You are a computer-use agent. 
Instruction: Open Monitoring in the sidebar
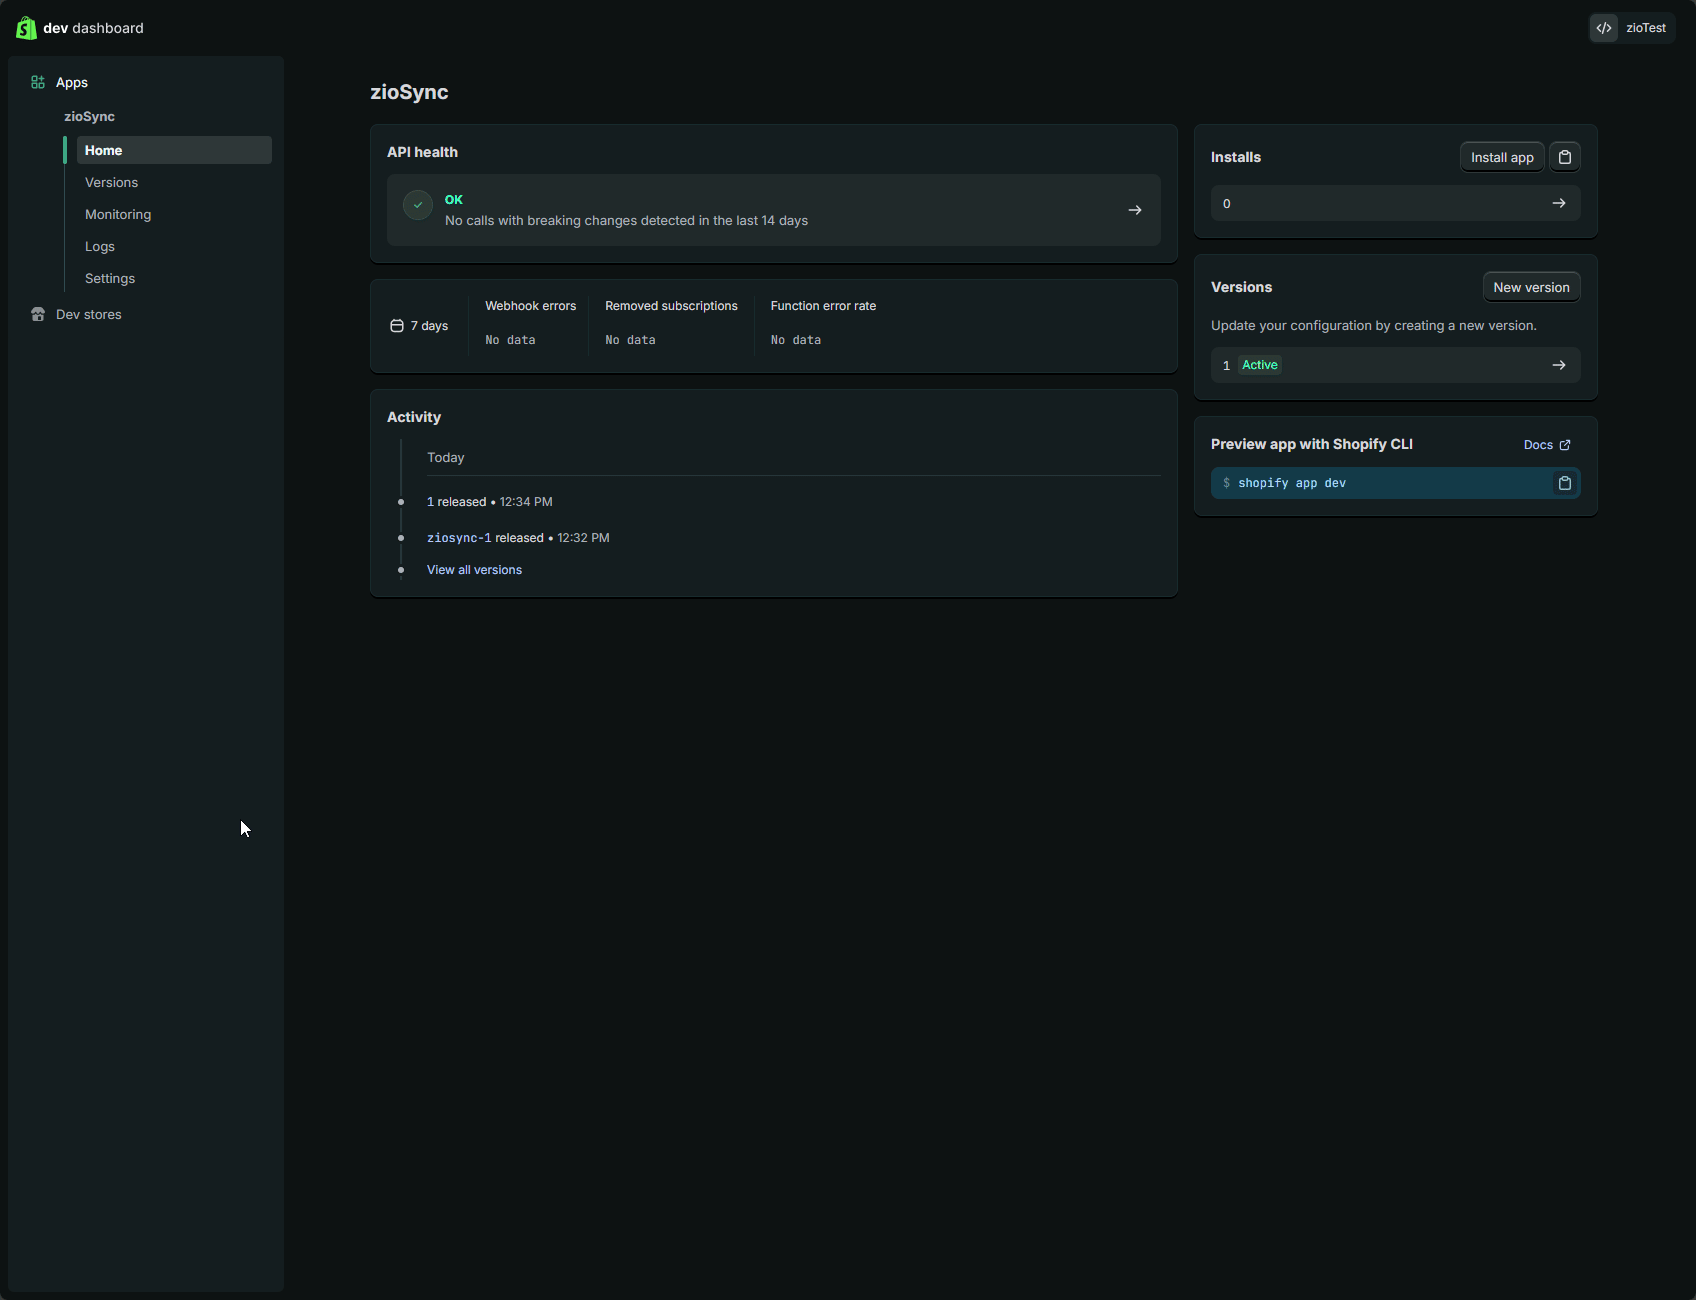tap(118, 214)
